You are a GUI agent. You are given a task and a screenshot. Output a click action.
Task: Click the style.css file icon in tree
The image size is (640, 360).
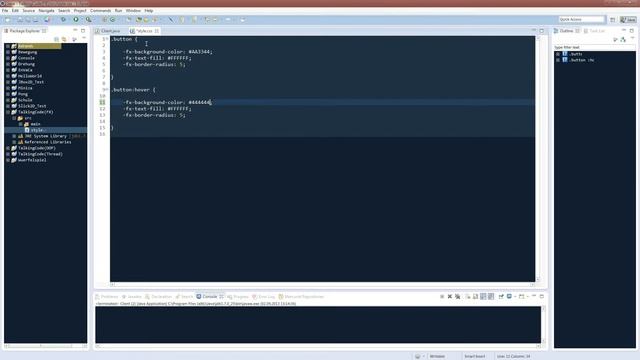pyautogui.click(x=27, y=130)
